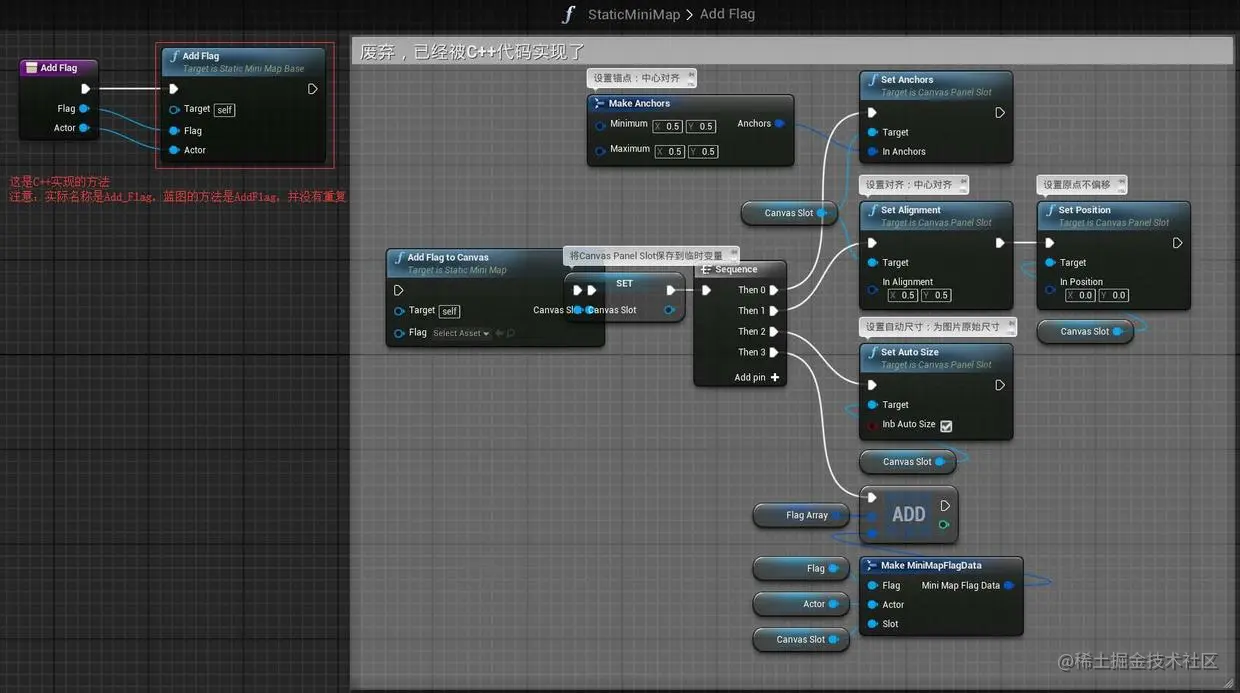Click the Target self pin on Add Flag function node
The height and width of the screenshot is (693, 1240).
174,109
